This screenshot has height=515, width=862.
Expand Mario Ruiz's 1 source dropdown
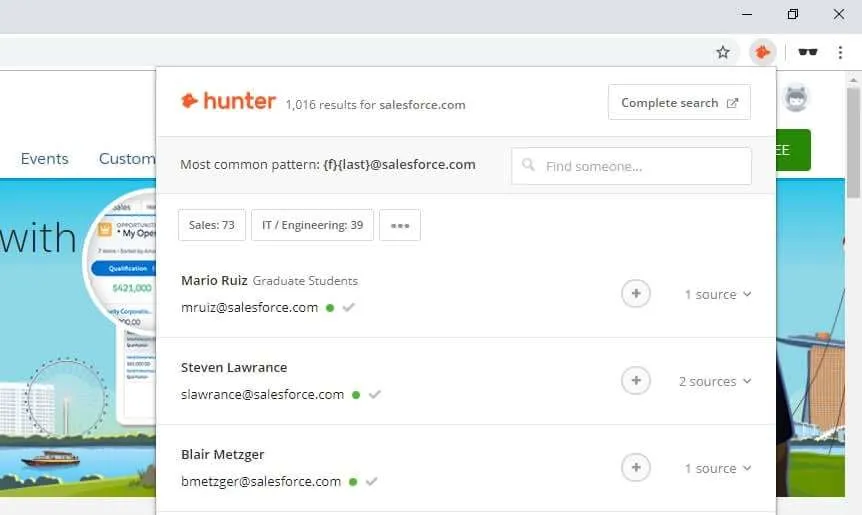(717, 295)
